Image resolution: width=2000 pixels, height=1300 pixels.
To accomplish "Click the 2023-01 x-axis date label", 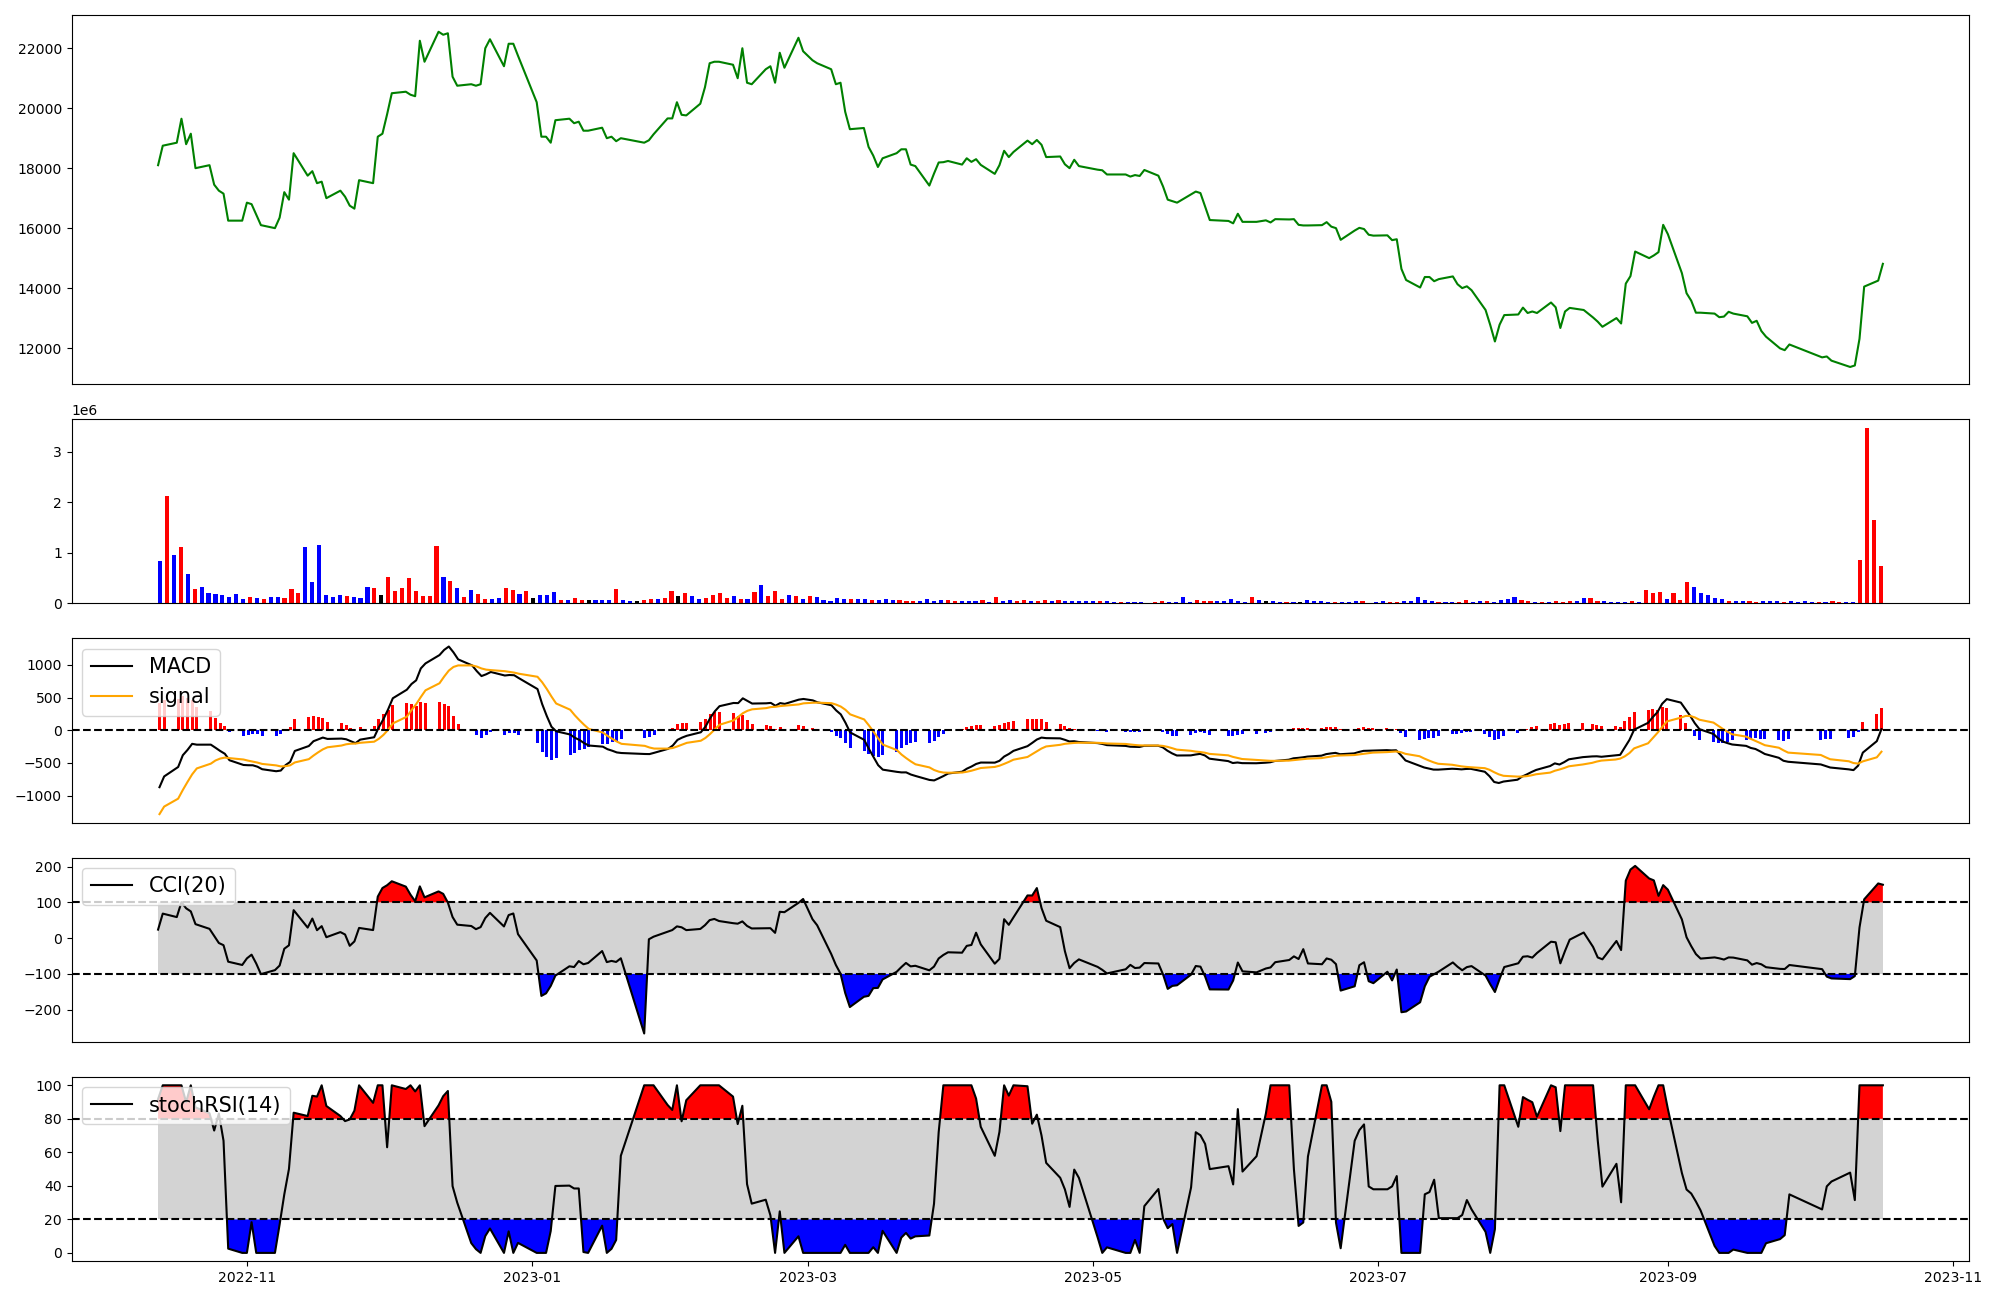I will 532,1277.
